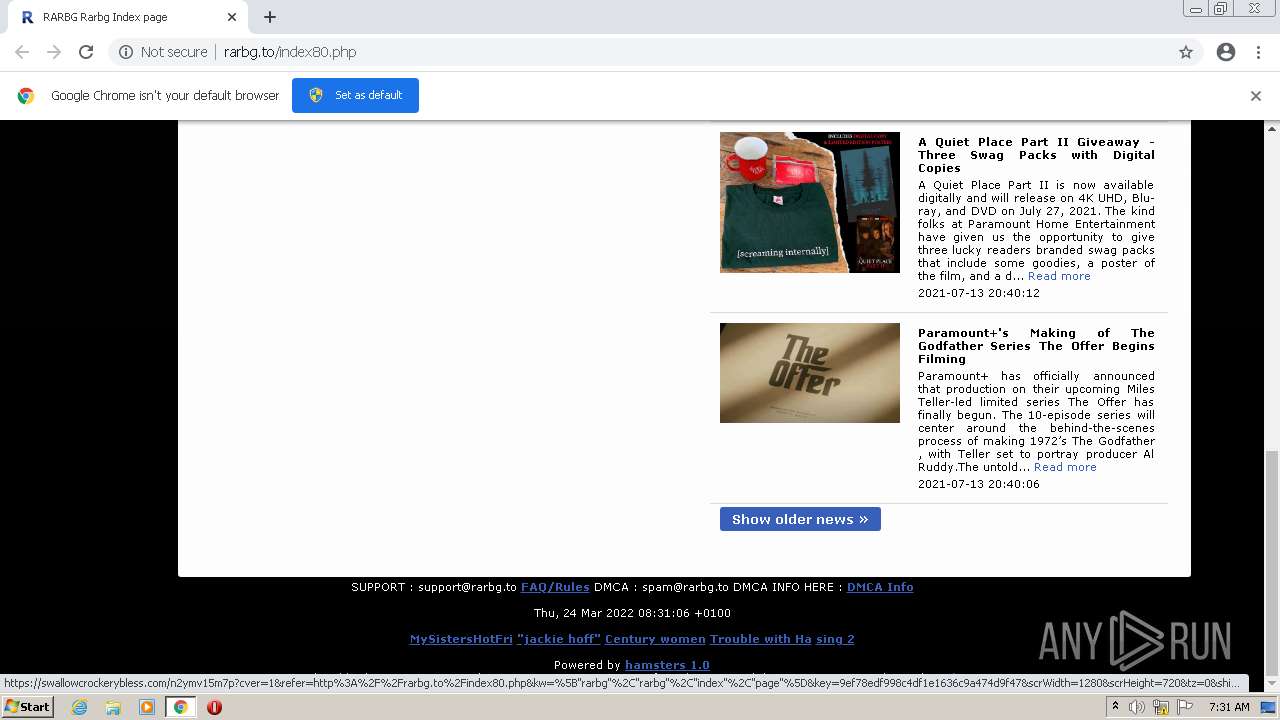Open the "jackie hoff" search link
This screenshot has width=1280, height=720.
[x=559, y=639]
